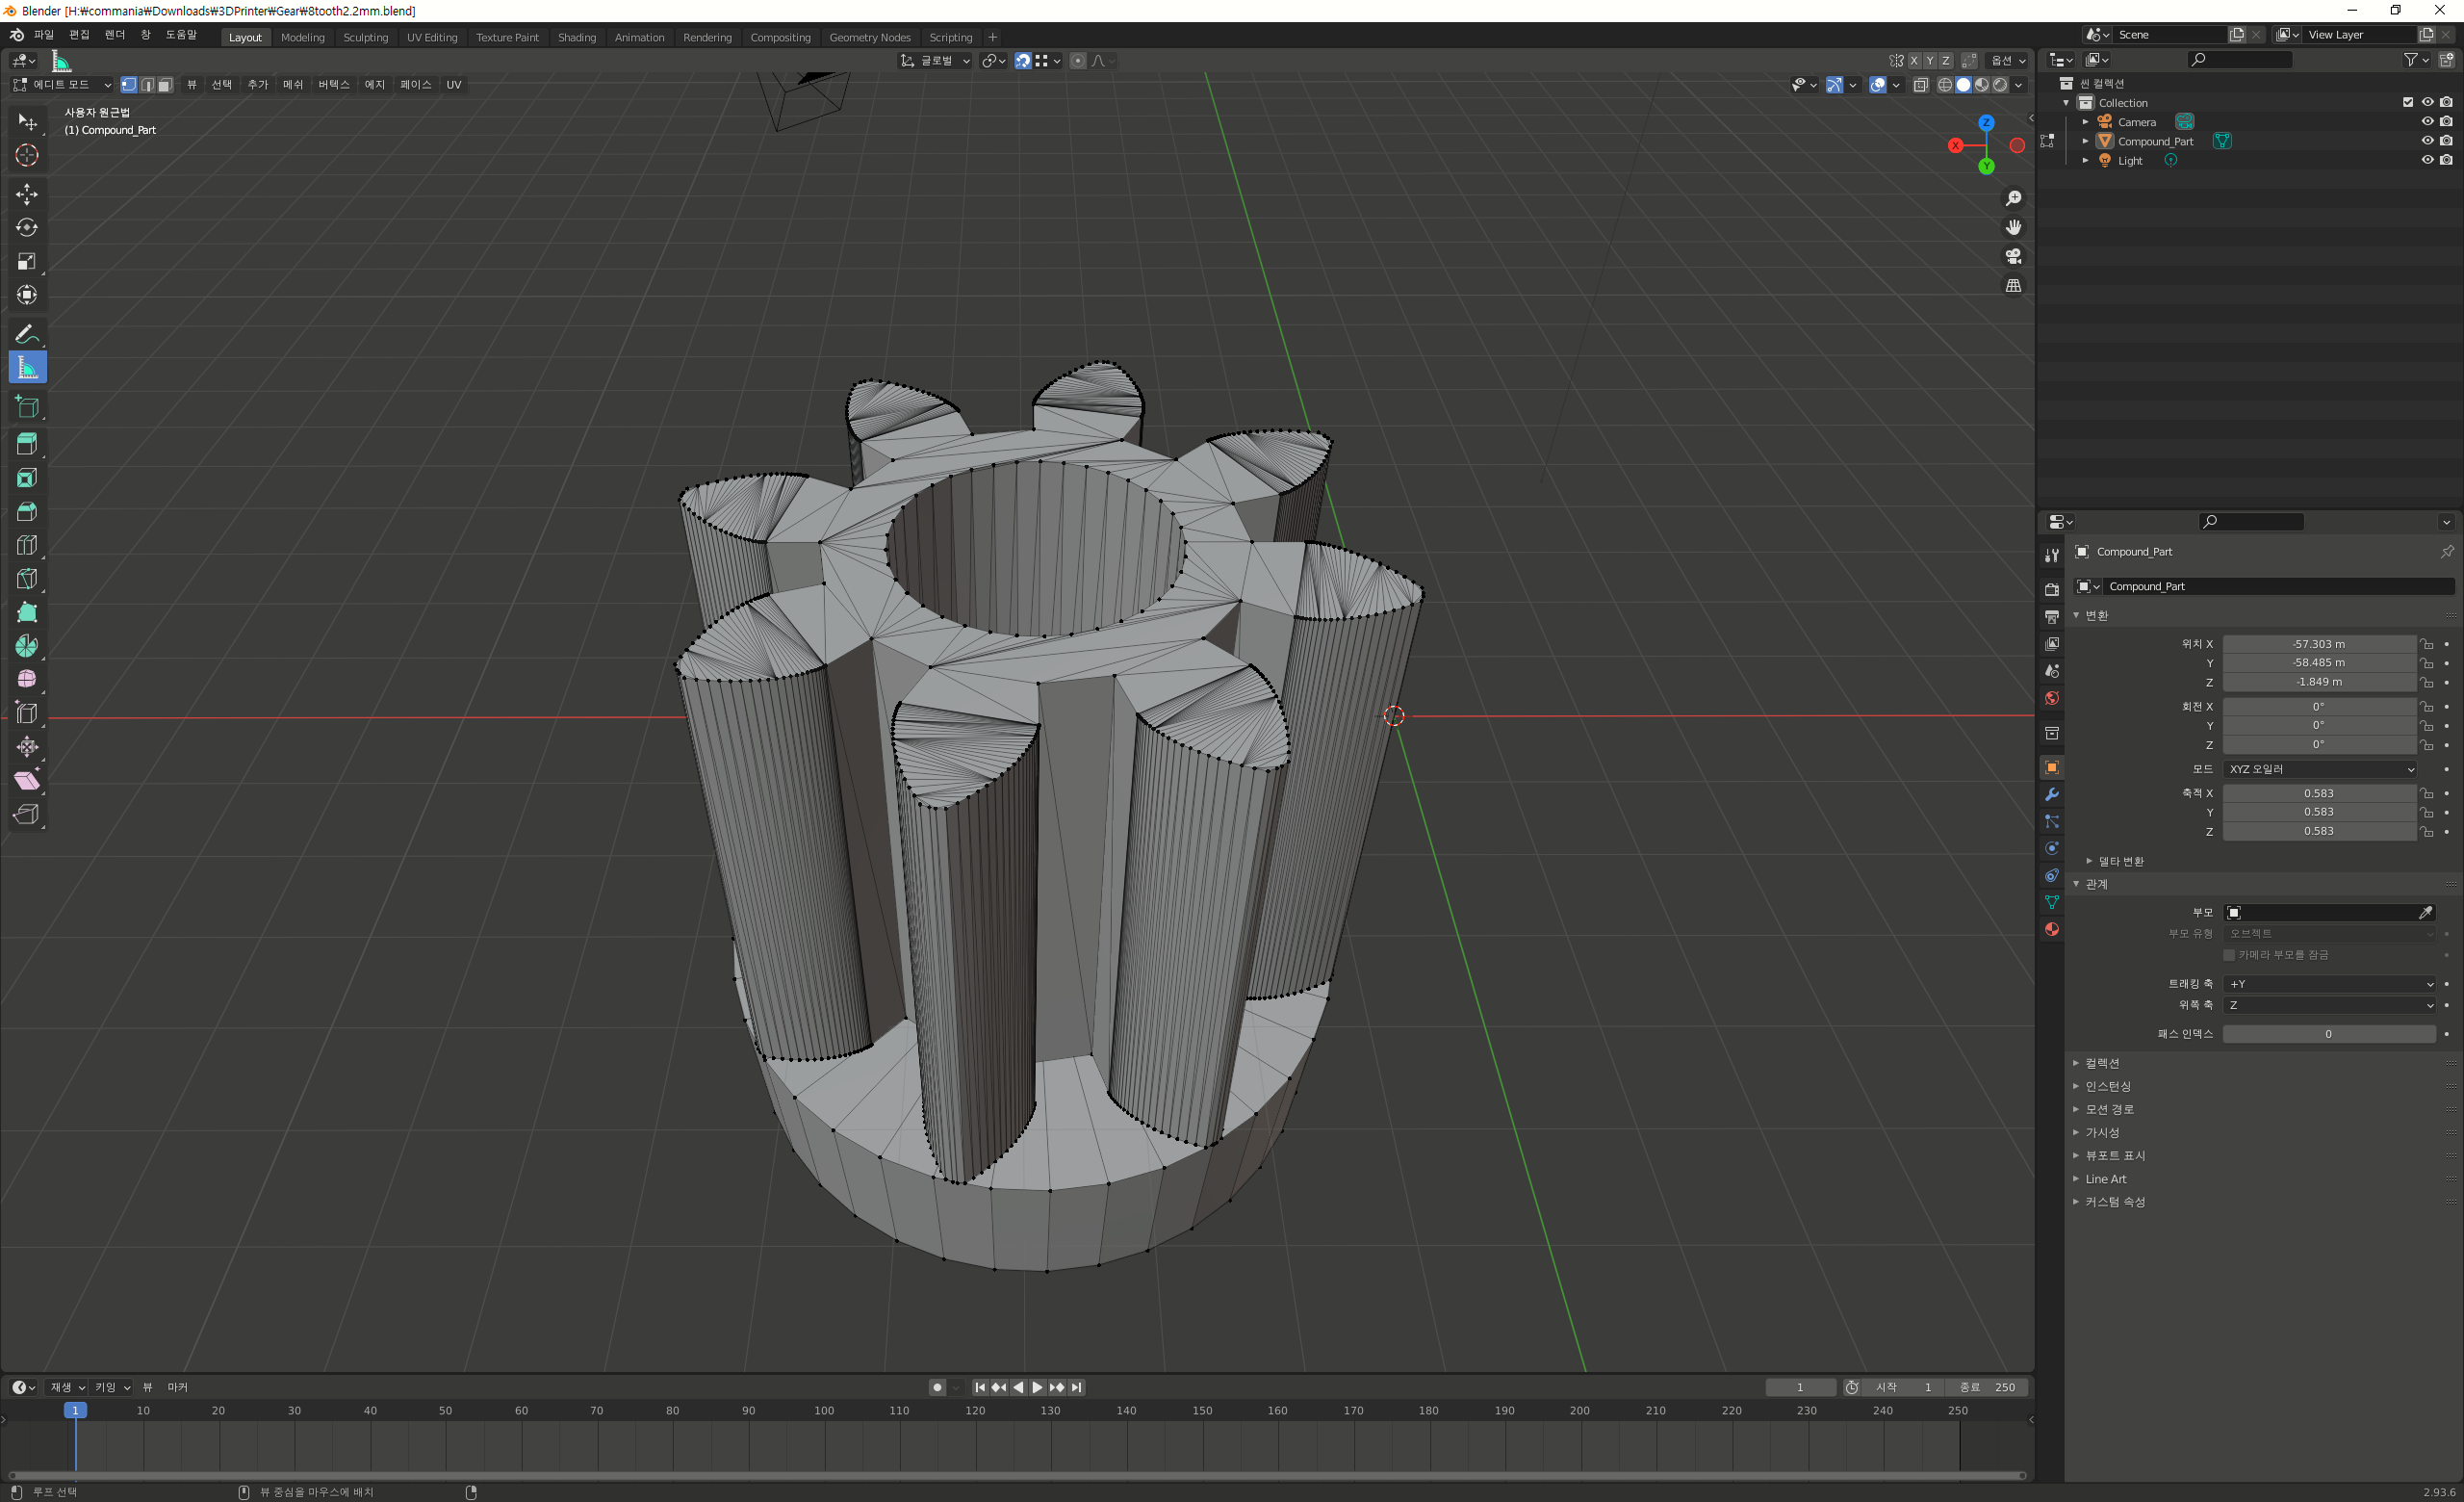This screenshot has height=1502, width=2464.
Task: Expand the Line Art panel
Action: 2105,1179
